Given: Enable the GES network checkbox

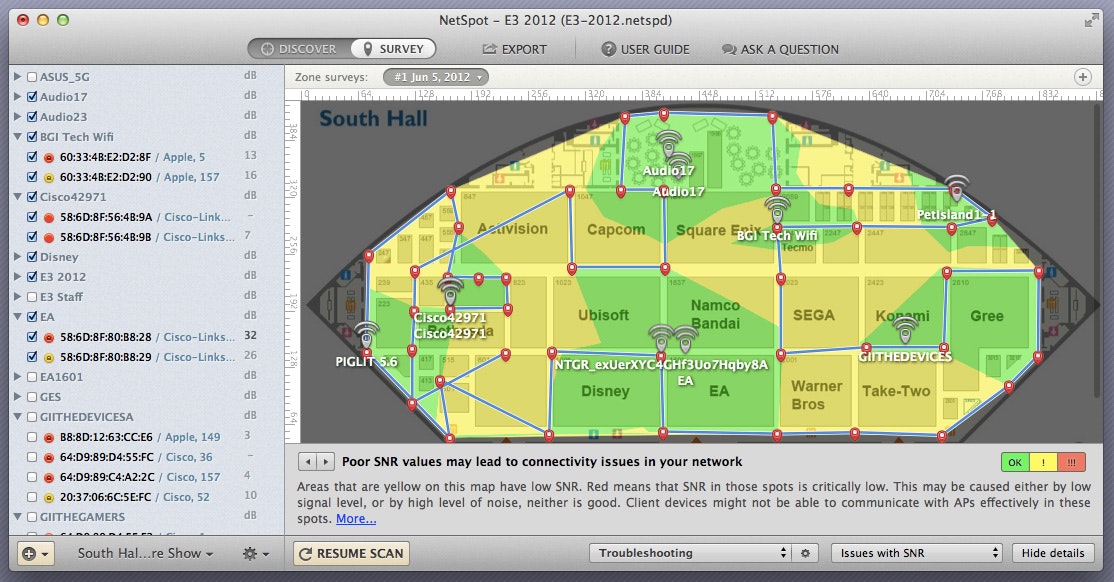Looking at the screenshot, I should [x=31, y=397].
